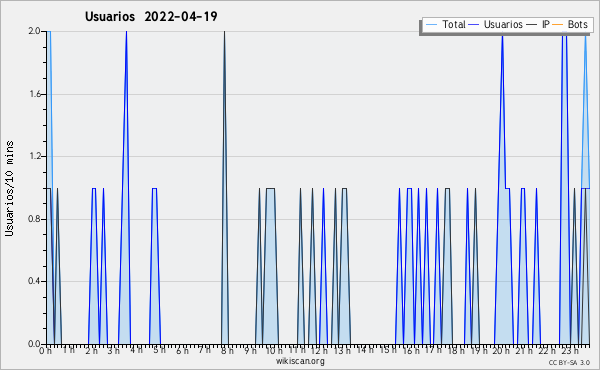Click the wikiscan.org label
600x370 pixels.
point(300,361)
